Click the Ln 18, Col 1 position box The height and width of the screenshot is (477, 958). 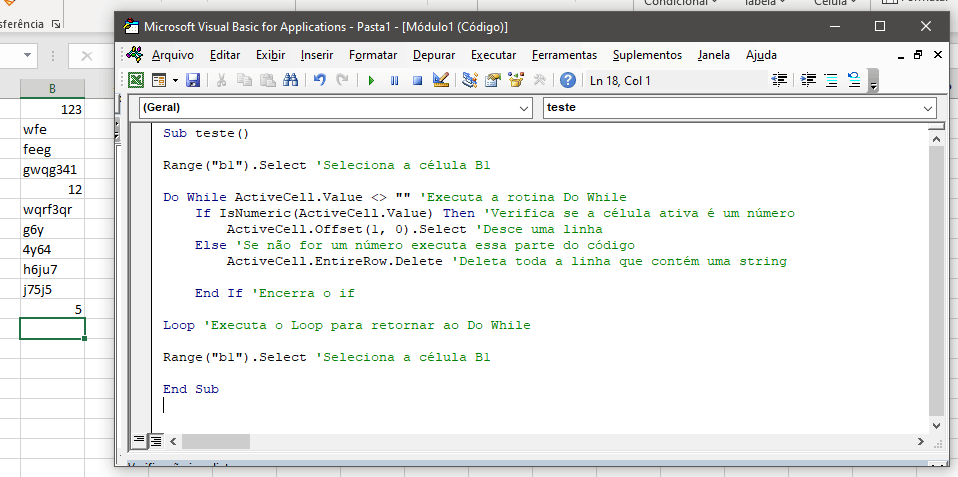(x=675, y=80)
